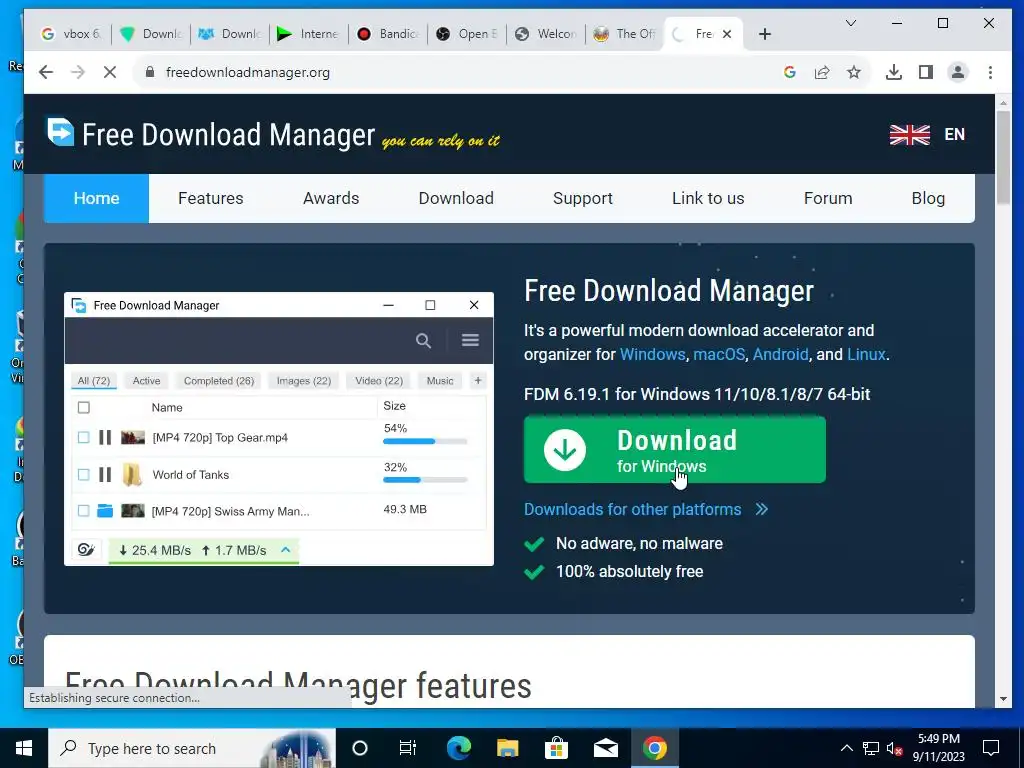Viewport: 1024px width, 768px height.
Task: Open the Link to us nav item
Action: pyautogui.click(x=708, y=199)
